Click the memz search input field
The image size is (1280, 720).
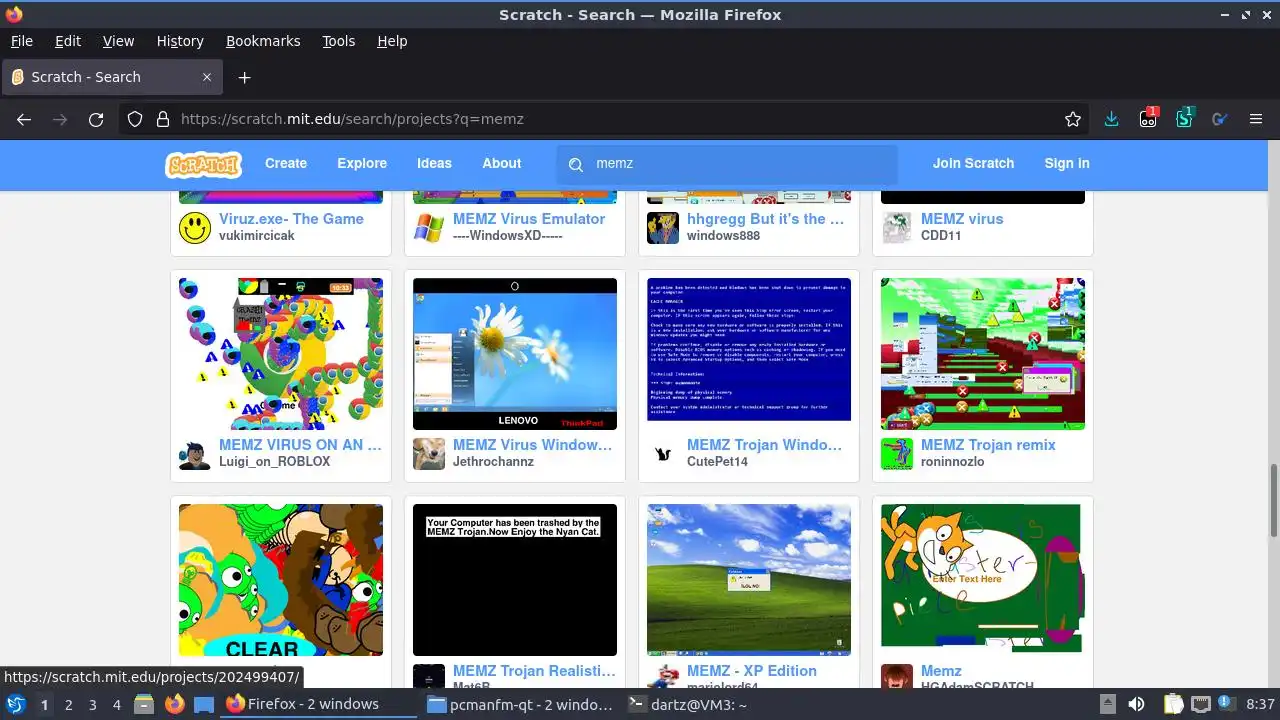pyautogui.click(x=727, y=164)
